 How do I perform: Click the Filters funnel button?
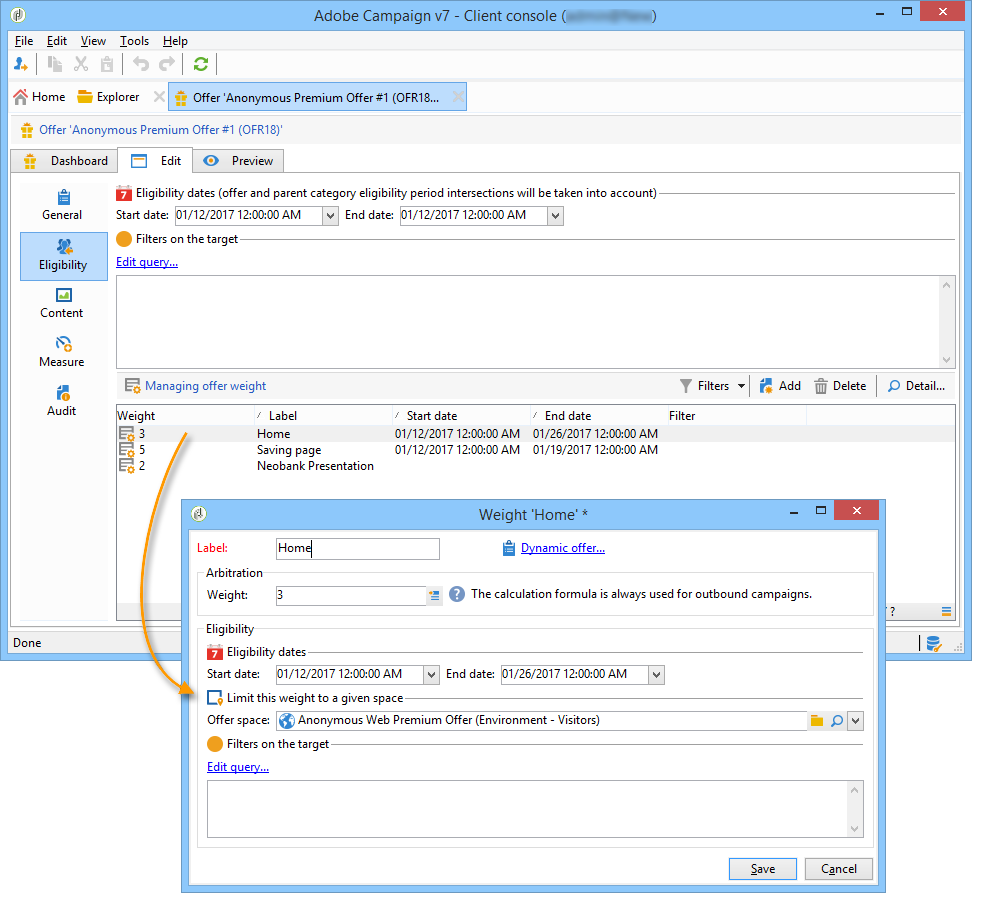(704, 386)
